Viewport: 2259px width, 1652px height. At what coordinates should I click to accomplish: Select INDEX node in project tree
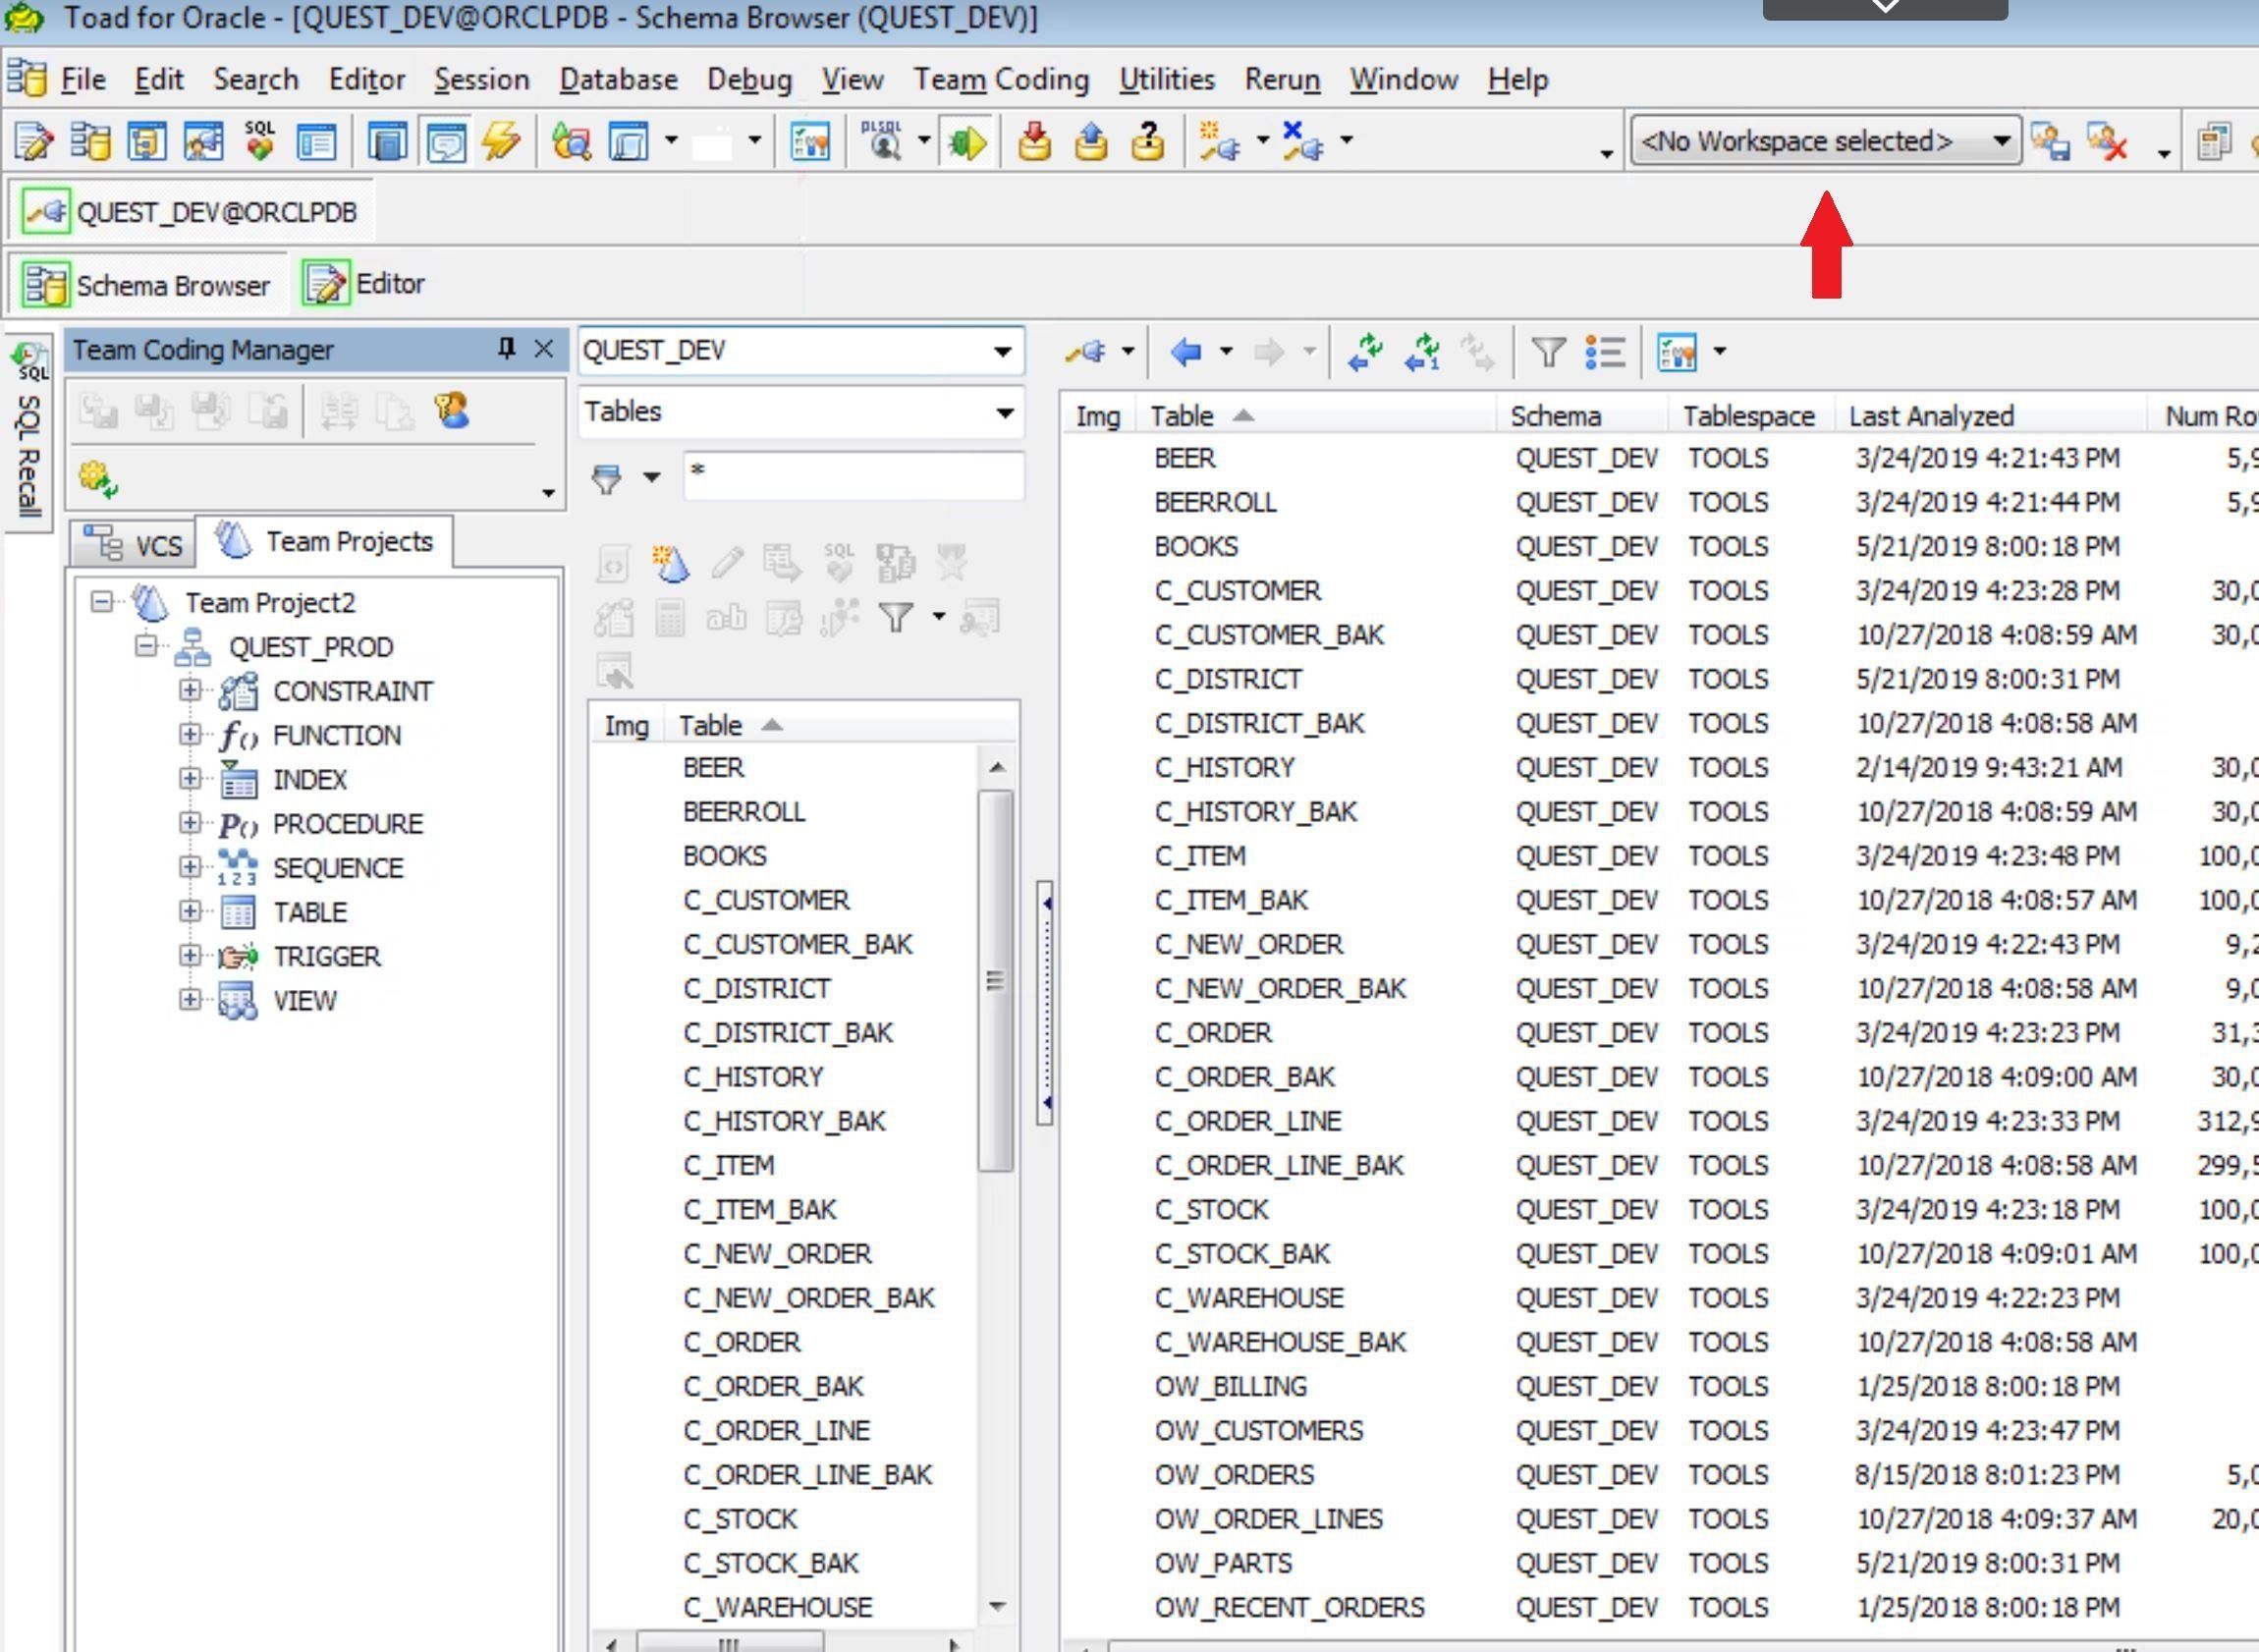point(309,779)
